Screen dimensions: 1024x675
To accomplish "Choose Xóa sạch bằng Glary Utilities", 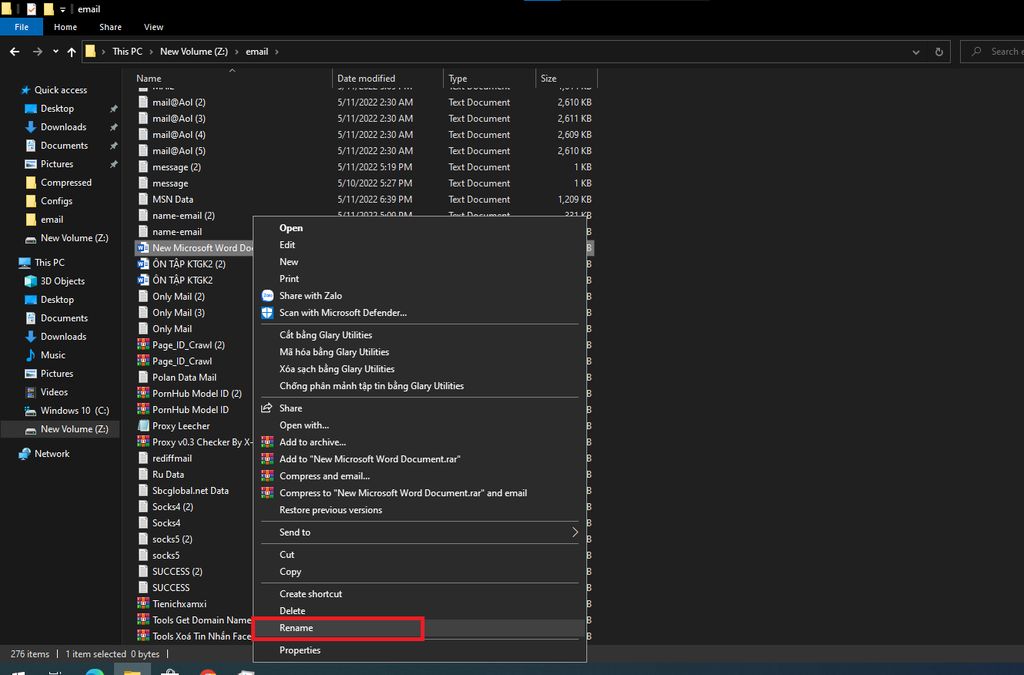I will click(x=337, y=369).
